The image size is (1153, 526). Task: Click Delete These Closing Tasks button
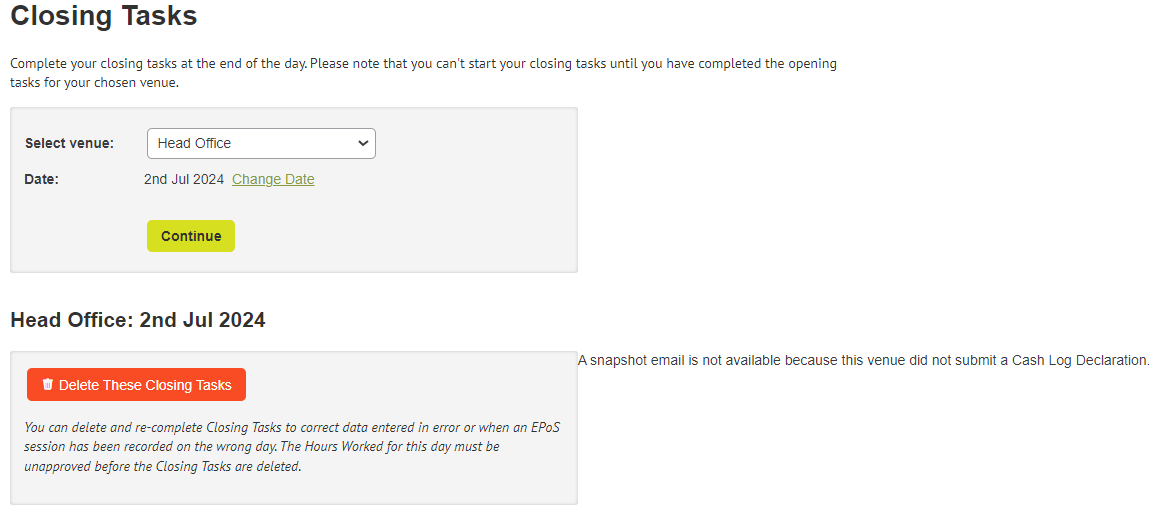click(x=136, y=385)
